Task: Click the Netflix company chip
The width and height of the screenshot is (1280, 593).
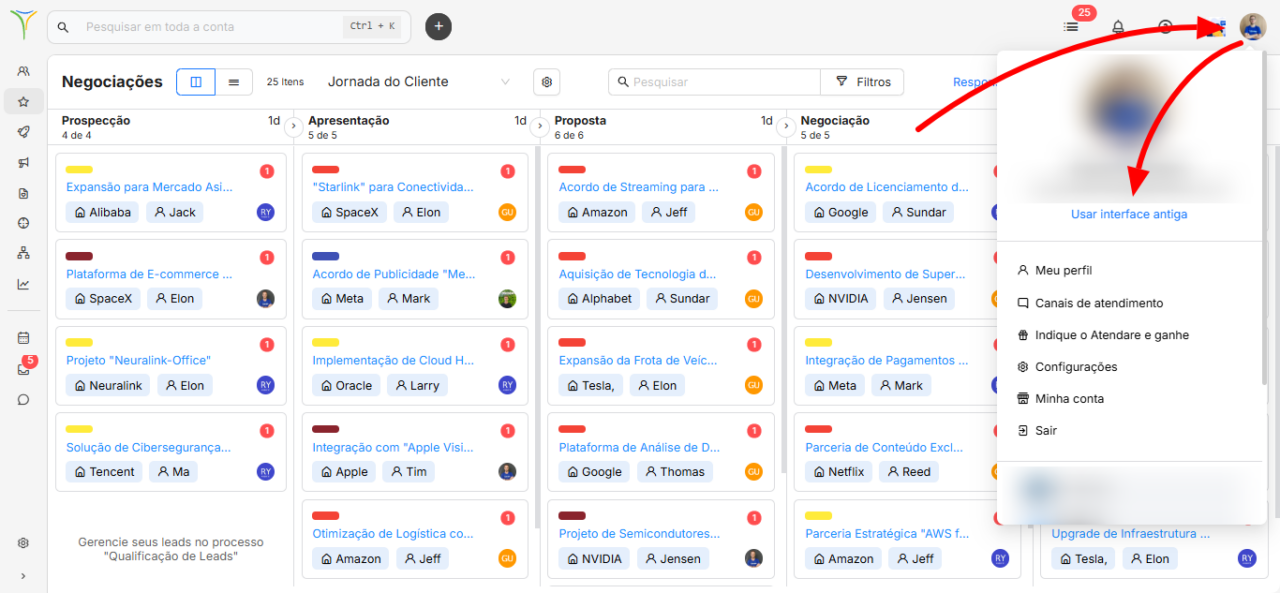Action: pyautogui.click(x=838, y=472)
